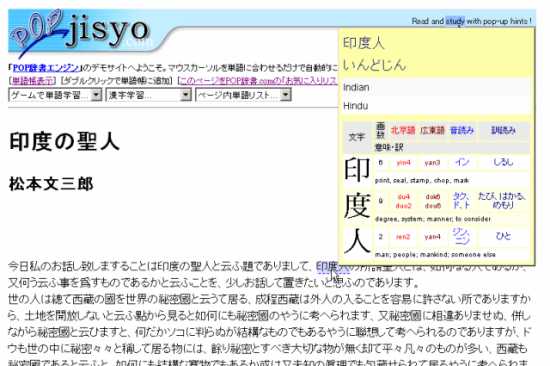Click the large 人 kanji in the popup table
The height and width of the screenshot is (366, 550).
click(x=357, y=242)
